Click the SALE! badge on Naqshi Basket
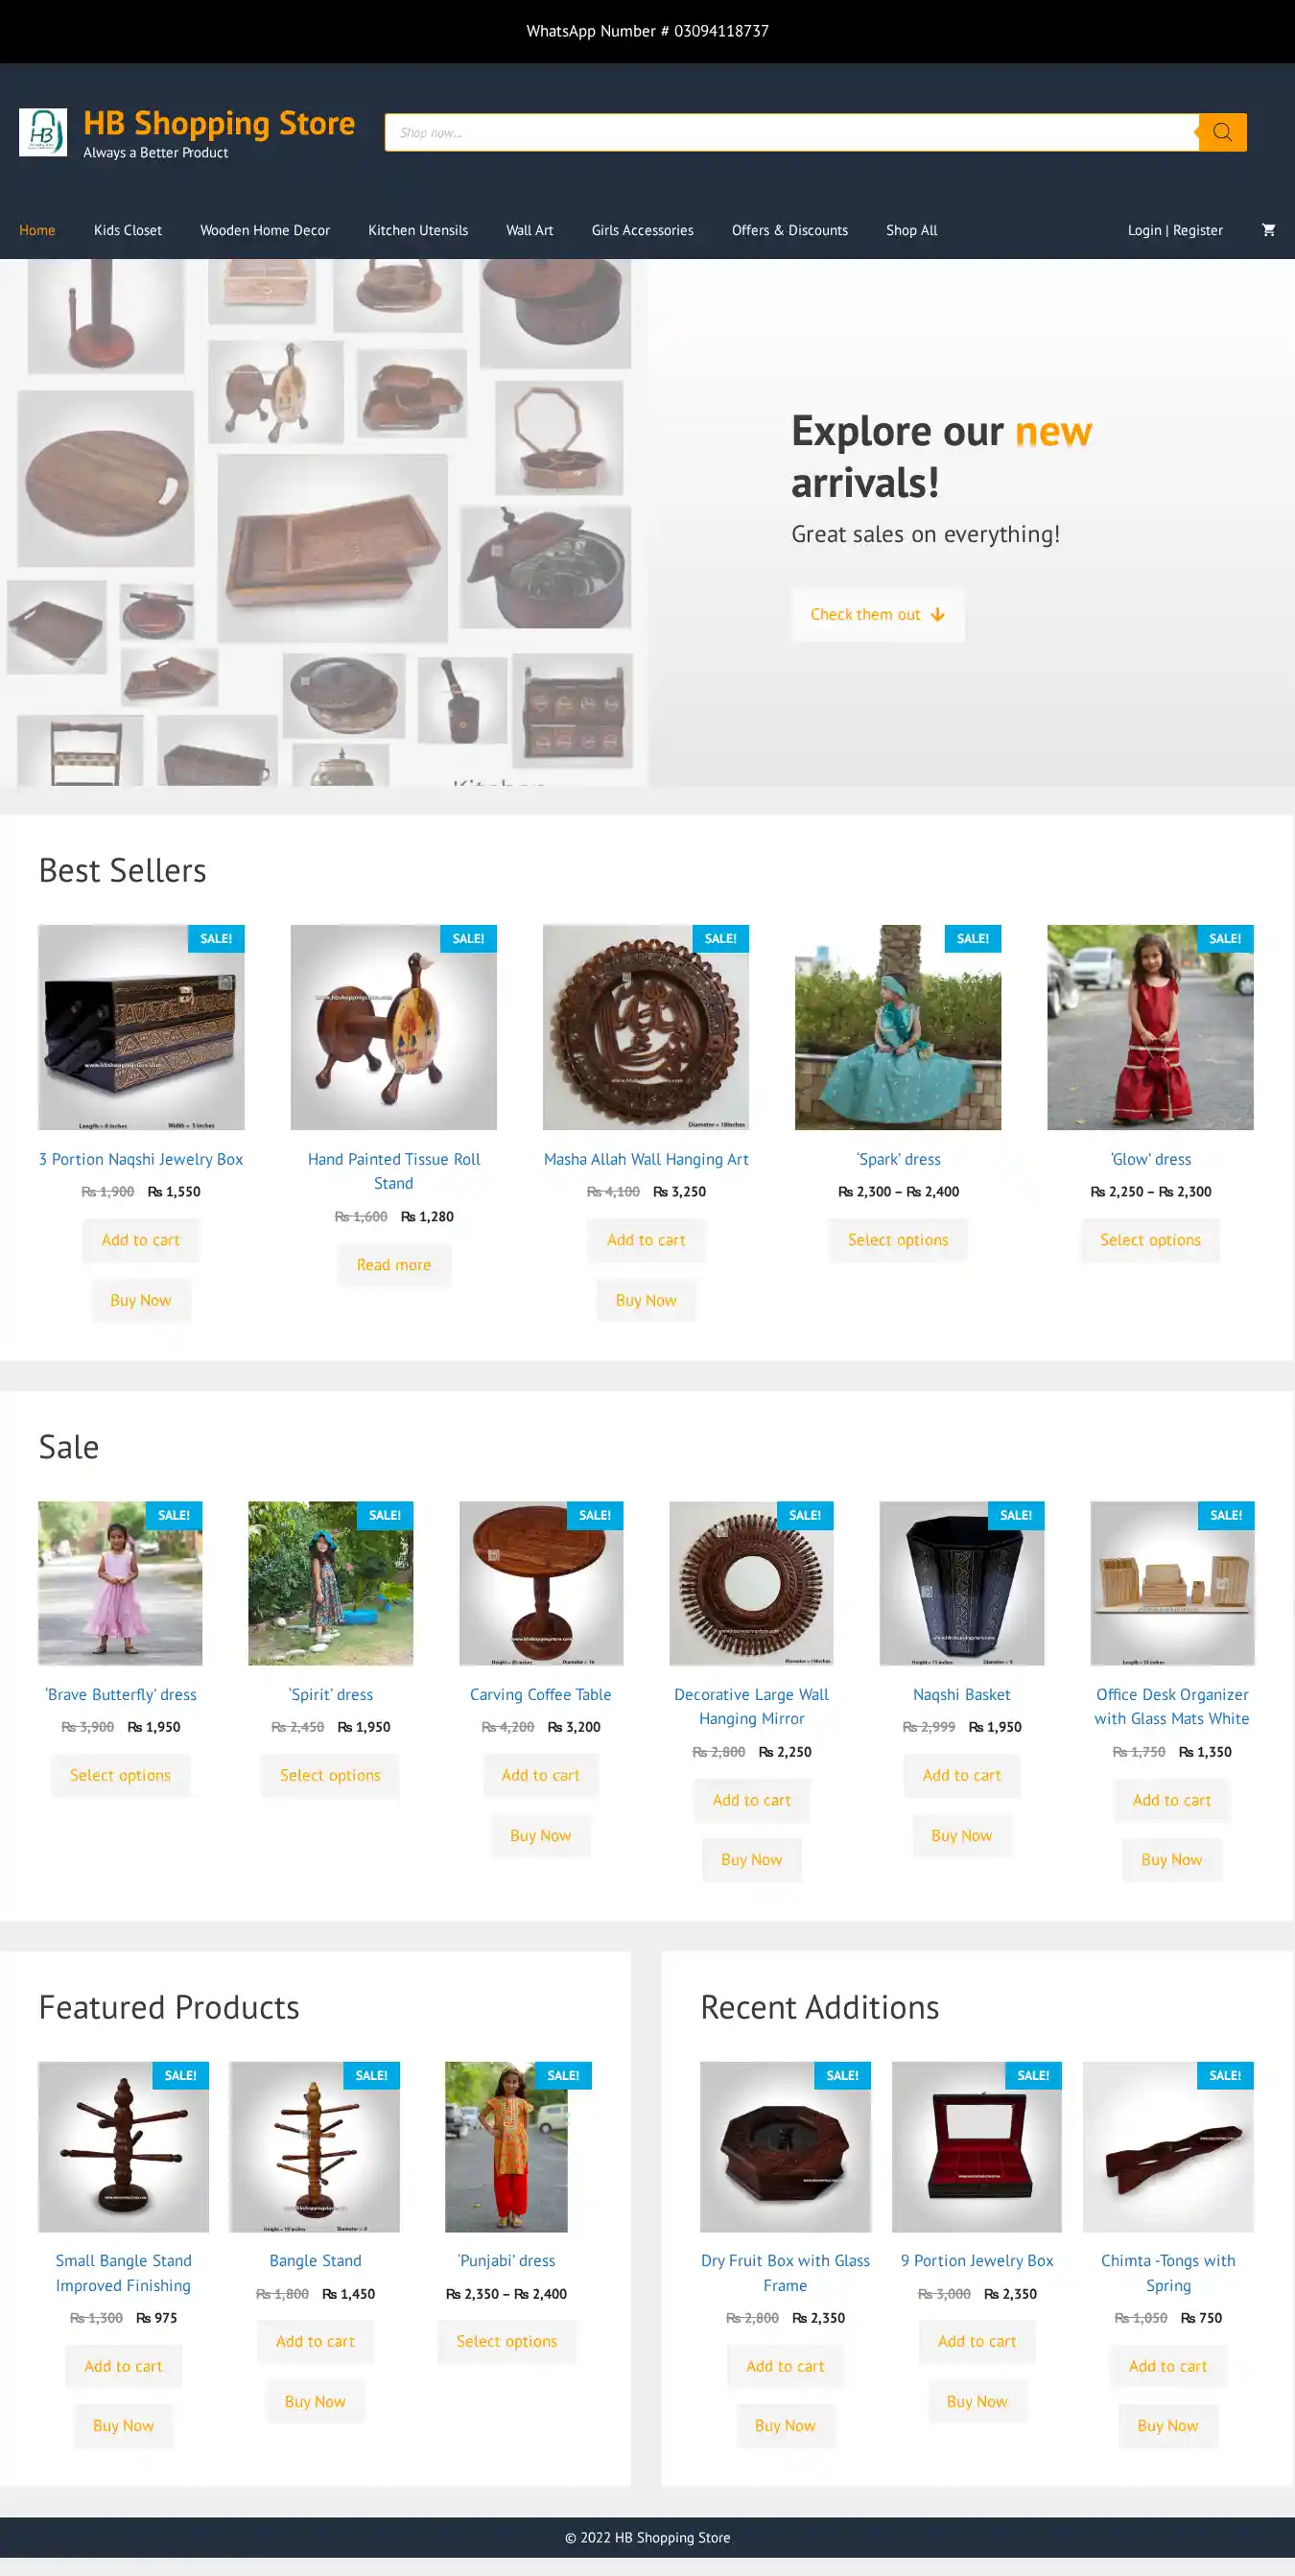The height and width of the screenshot is (2576, 1295). point(1016,1515)
